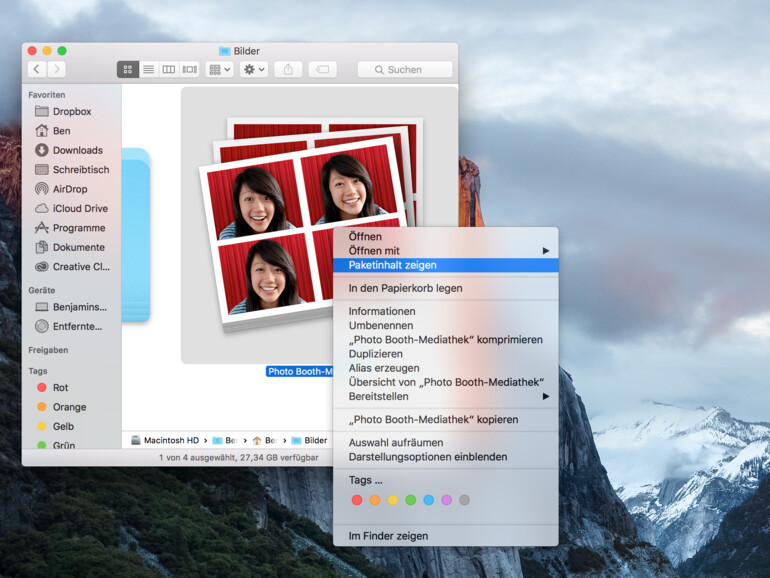
Task: Apply the orange tag in context menu
Action: tap(375, 500)
